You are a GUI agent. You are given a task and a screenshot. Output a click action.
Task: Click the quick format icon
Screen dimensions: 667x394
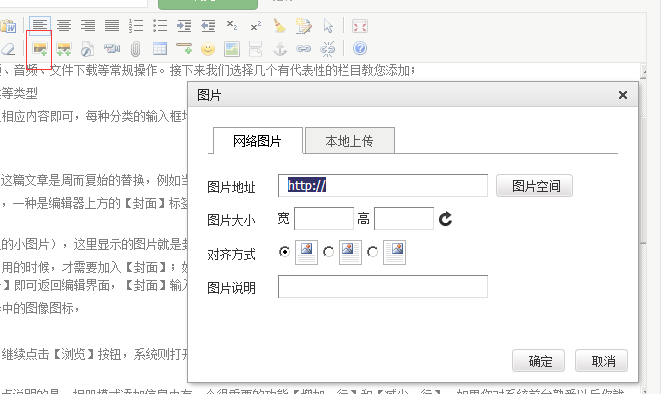304,26
